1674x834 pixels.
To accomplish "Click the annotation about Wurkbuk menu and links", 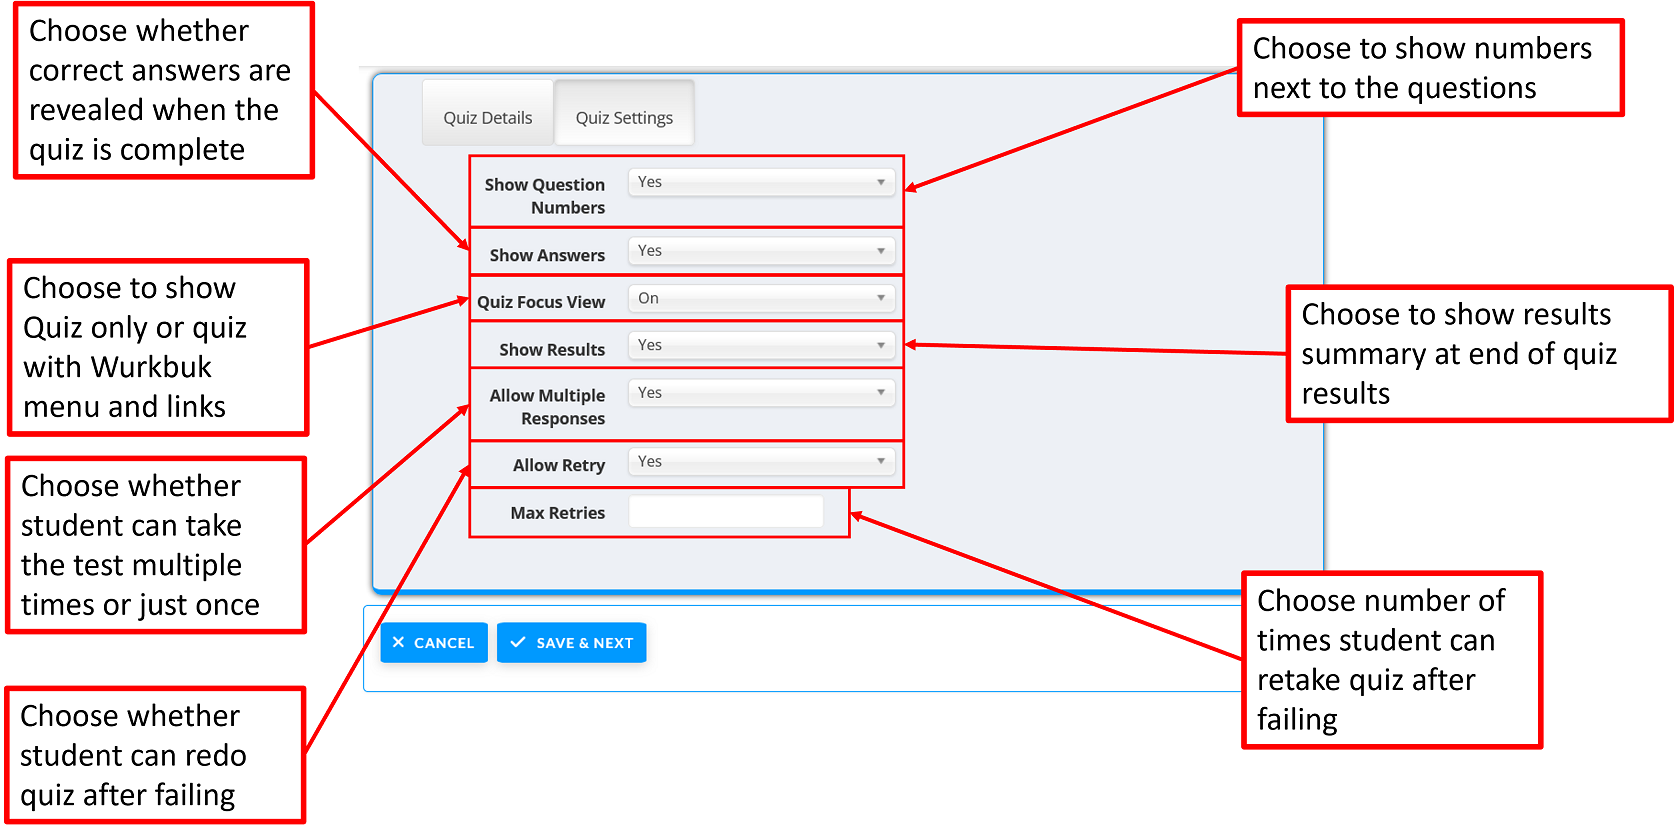I will pos(158,347).
